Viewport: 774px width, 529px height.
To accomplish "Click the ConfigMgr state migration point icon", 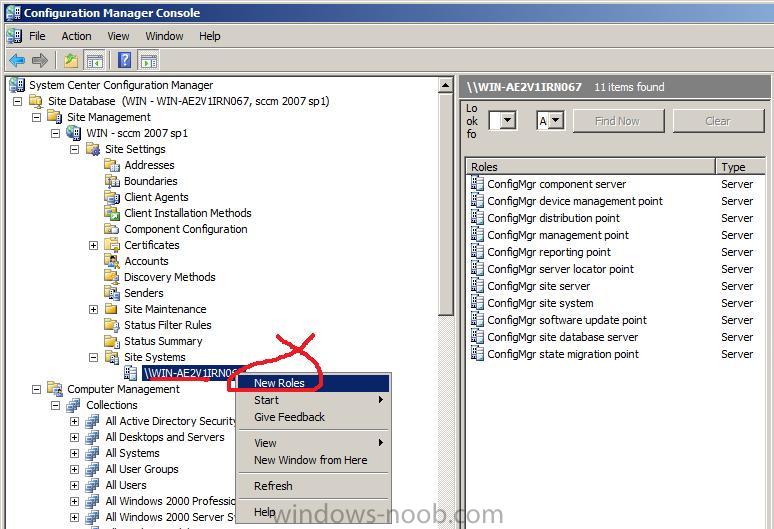I will pos(477,354).
